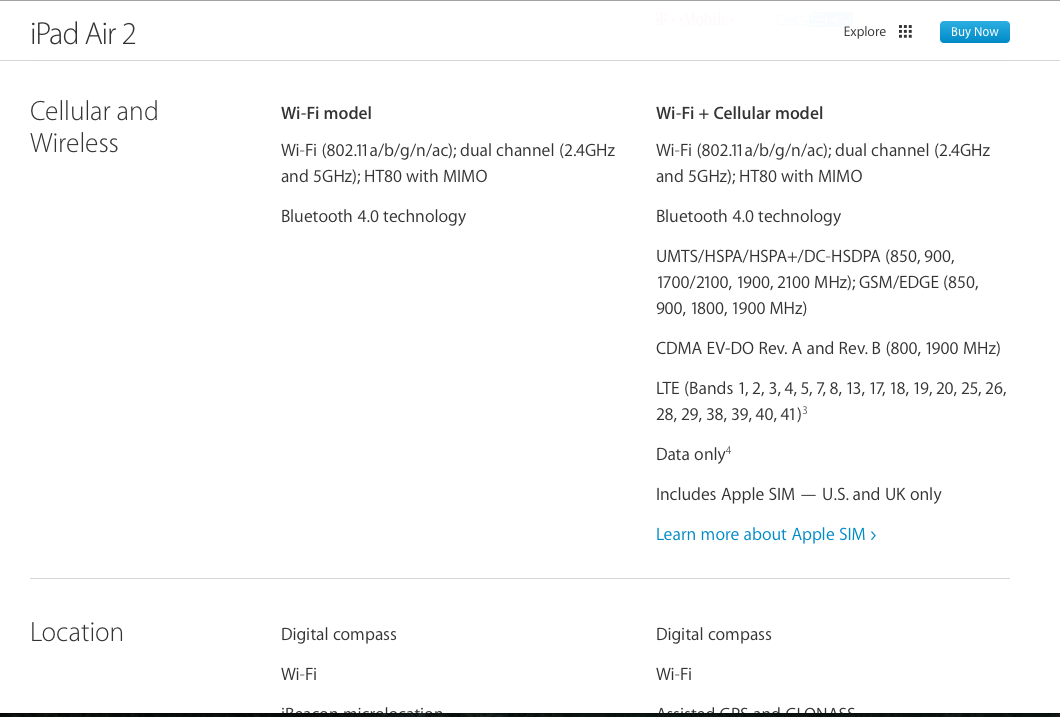Click Bluetooth 4.0 technology under Cellular model
Viewport: 1060px width, 717px height.
coord(748,216)
